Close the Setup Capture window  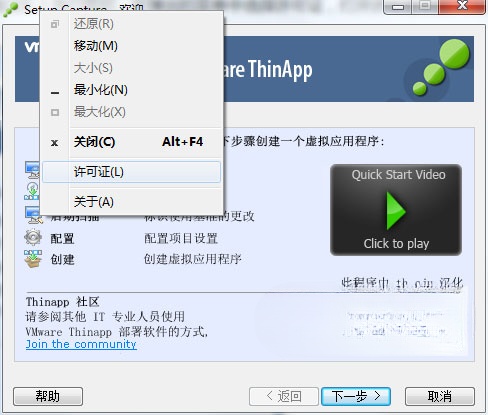point(462,7)
